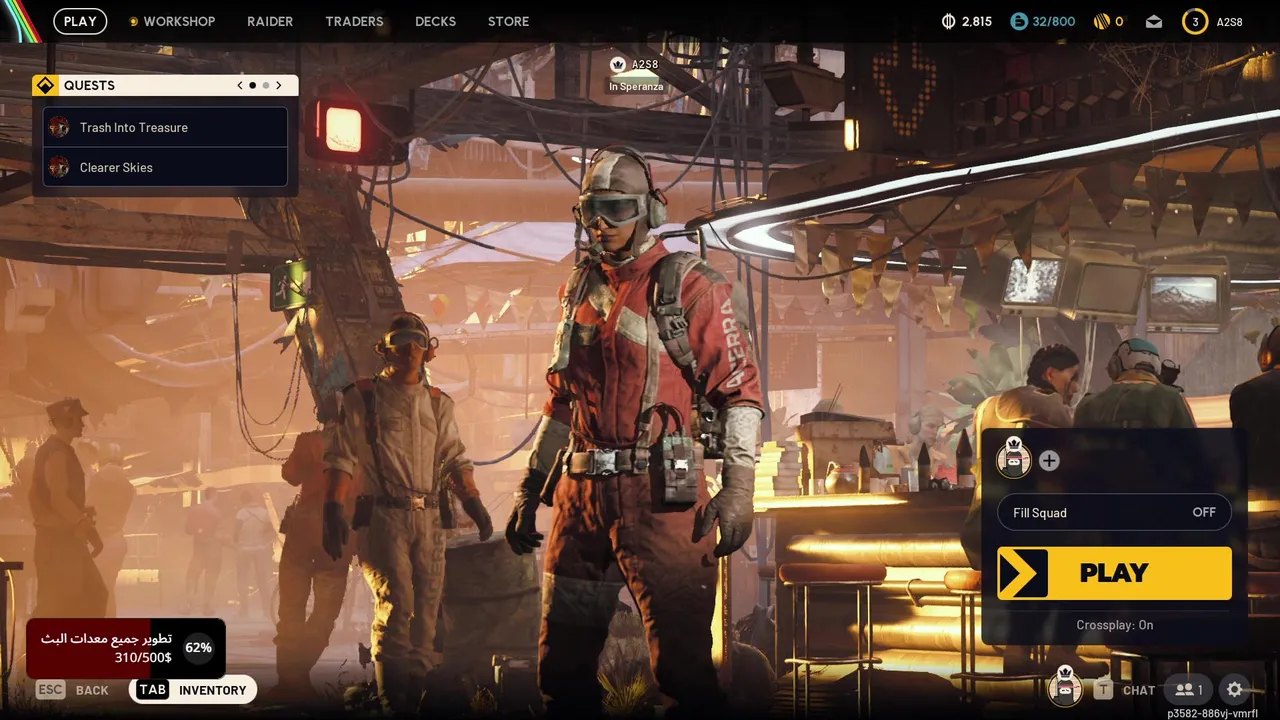
Task: Select the first quests page dot
Action: click(252, 86)
